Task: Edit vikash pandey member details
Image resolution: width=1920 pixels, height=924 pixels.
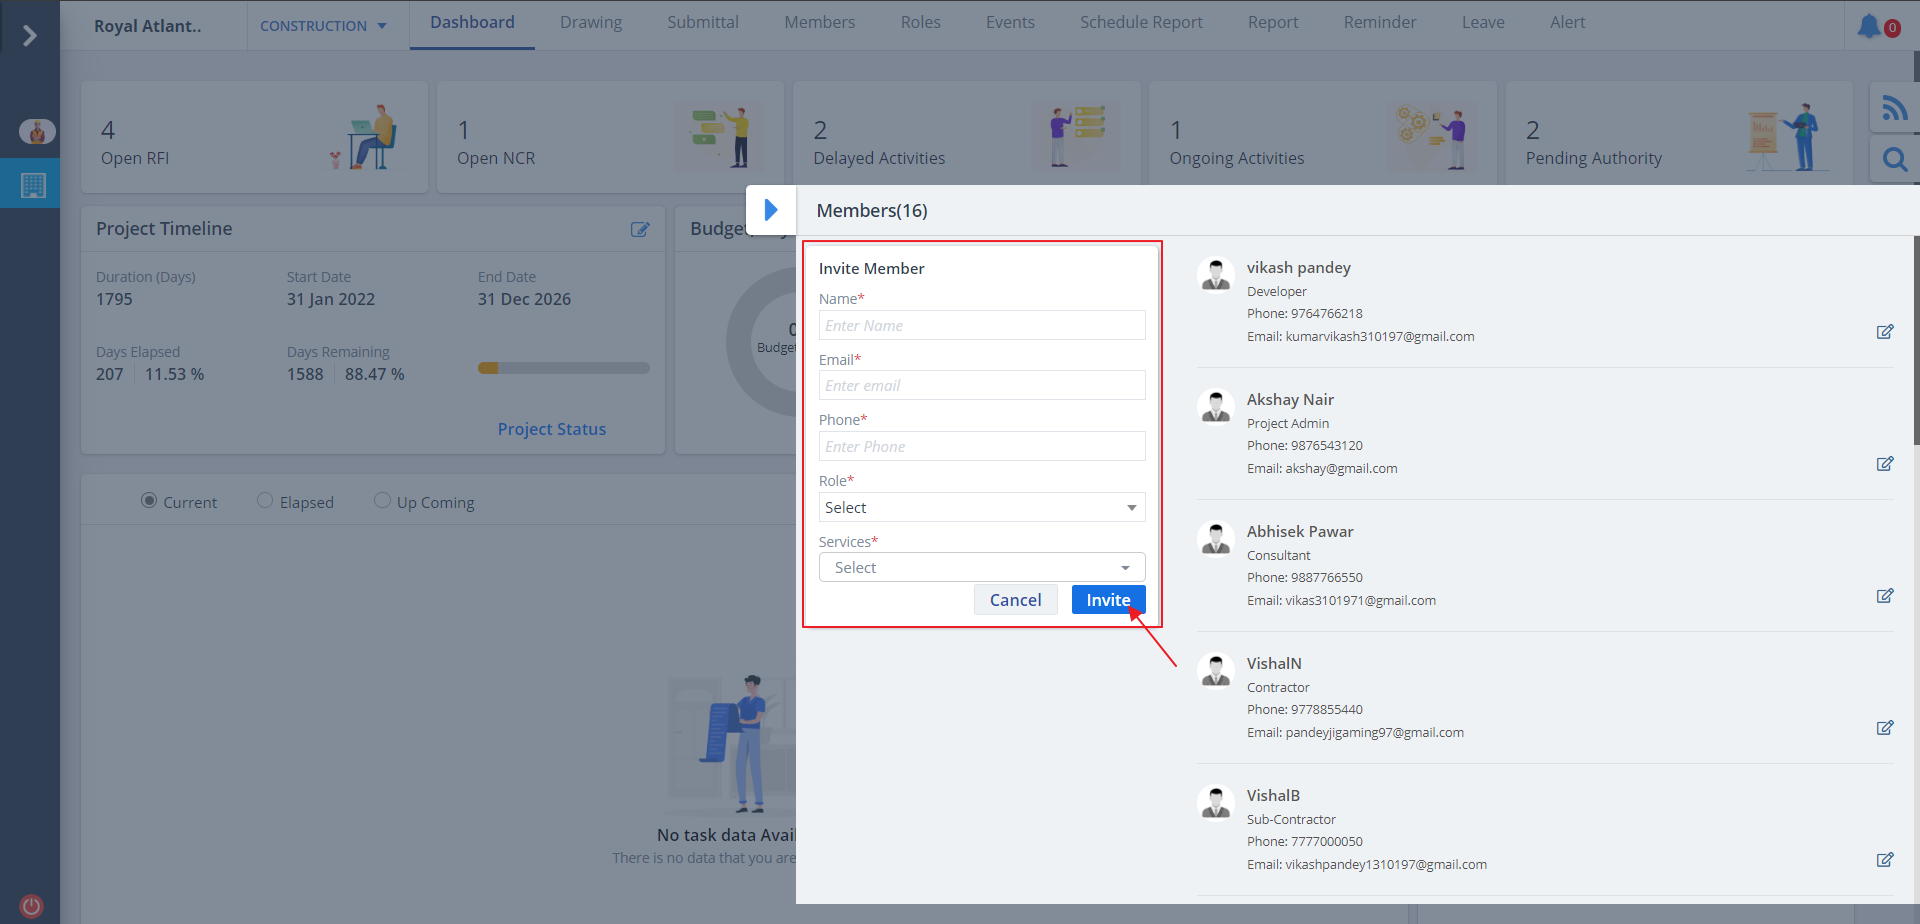Action: click(x=1884, y=332)
